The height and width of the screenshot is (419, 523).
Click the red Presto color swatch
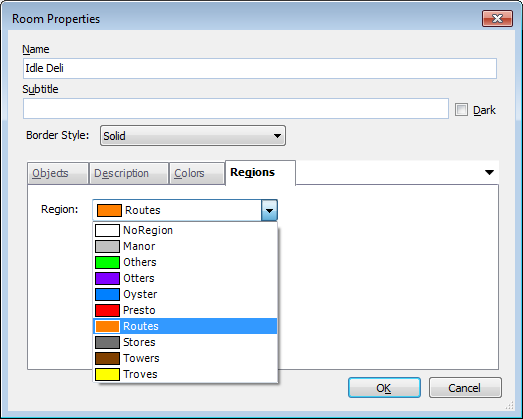107,311
